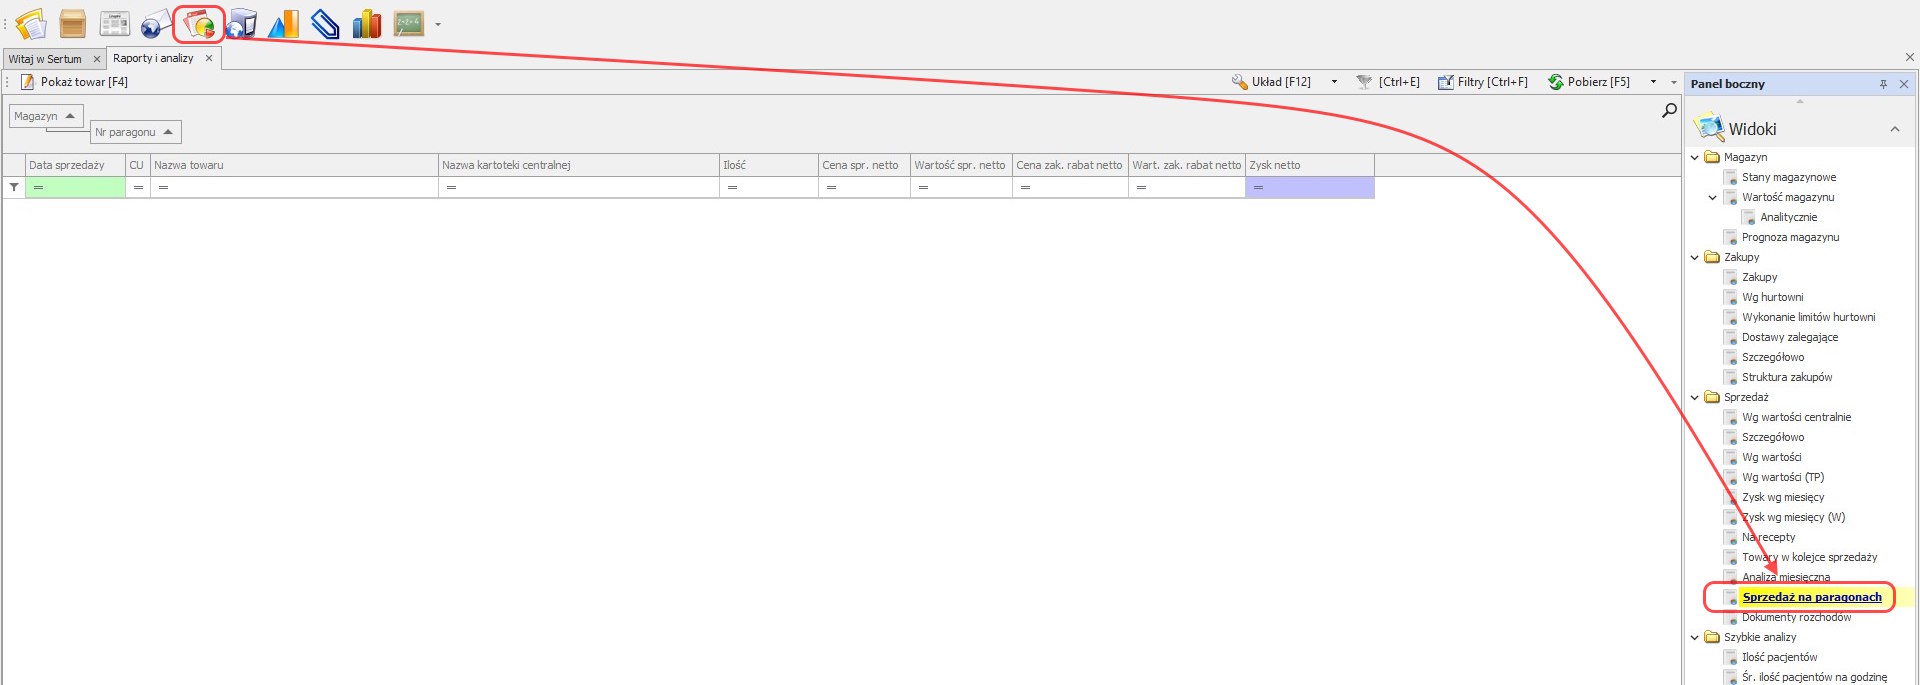Click the magnifying glass search icon
The width and height of the screenshot is (1920, 685).
(x=1668, y=110)
